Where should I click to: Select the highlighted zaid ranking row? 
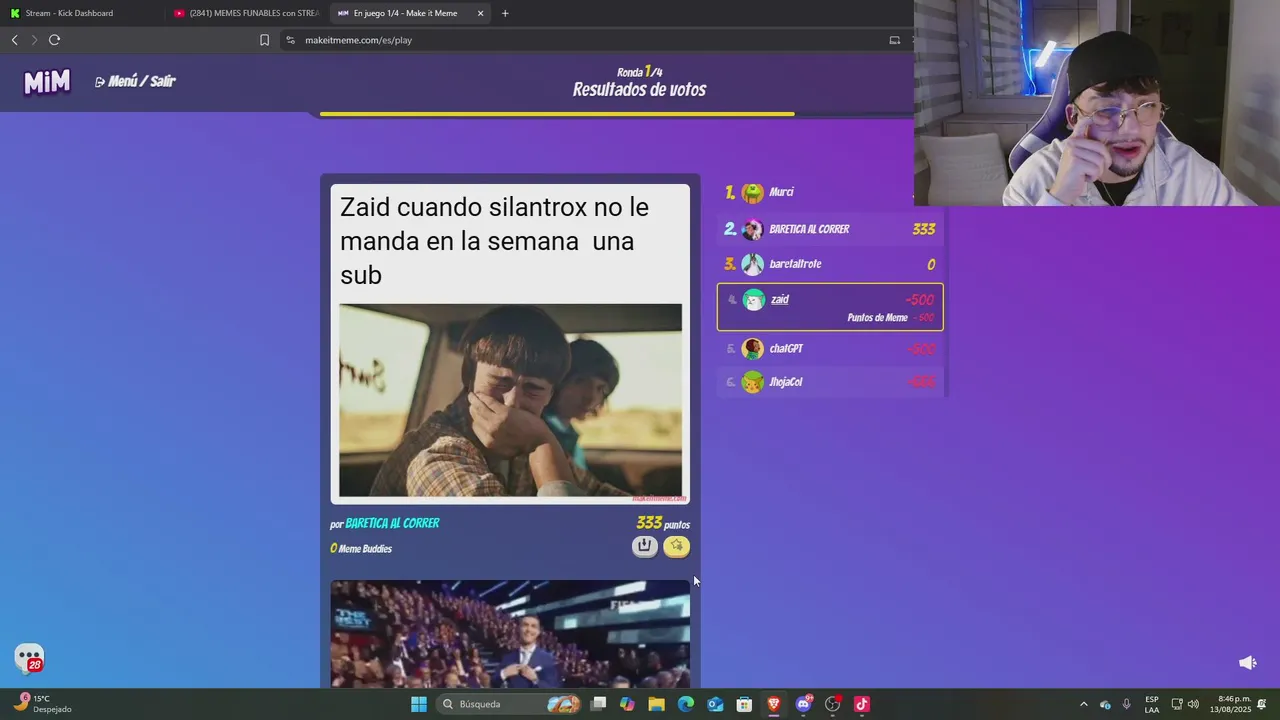pyautogui.click(x=830, y=307)
